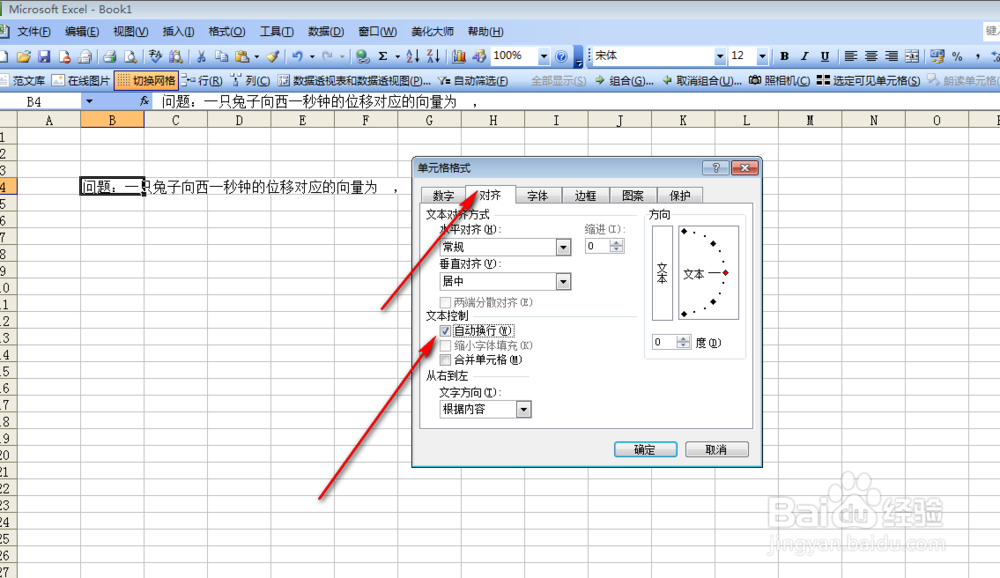Run the spelling check icon
This screenshot has width=1000, height=578.
(x=155, y=57)
